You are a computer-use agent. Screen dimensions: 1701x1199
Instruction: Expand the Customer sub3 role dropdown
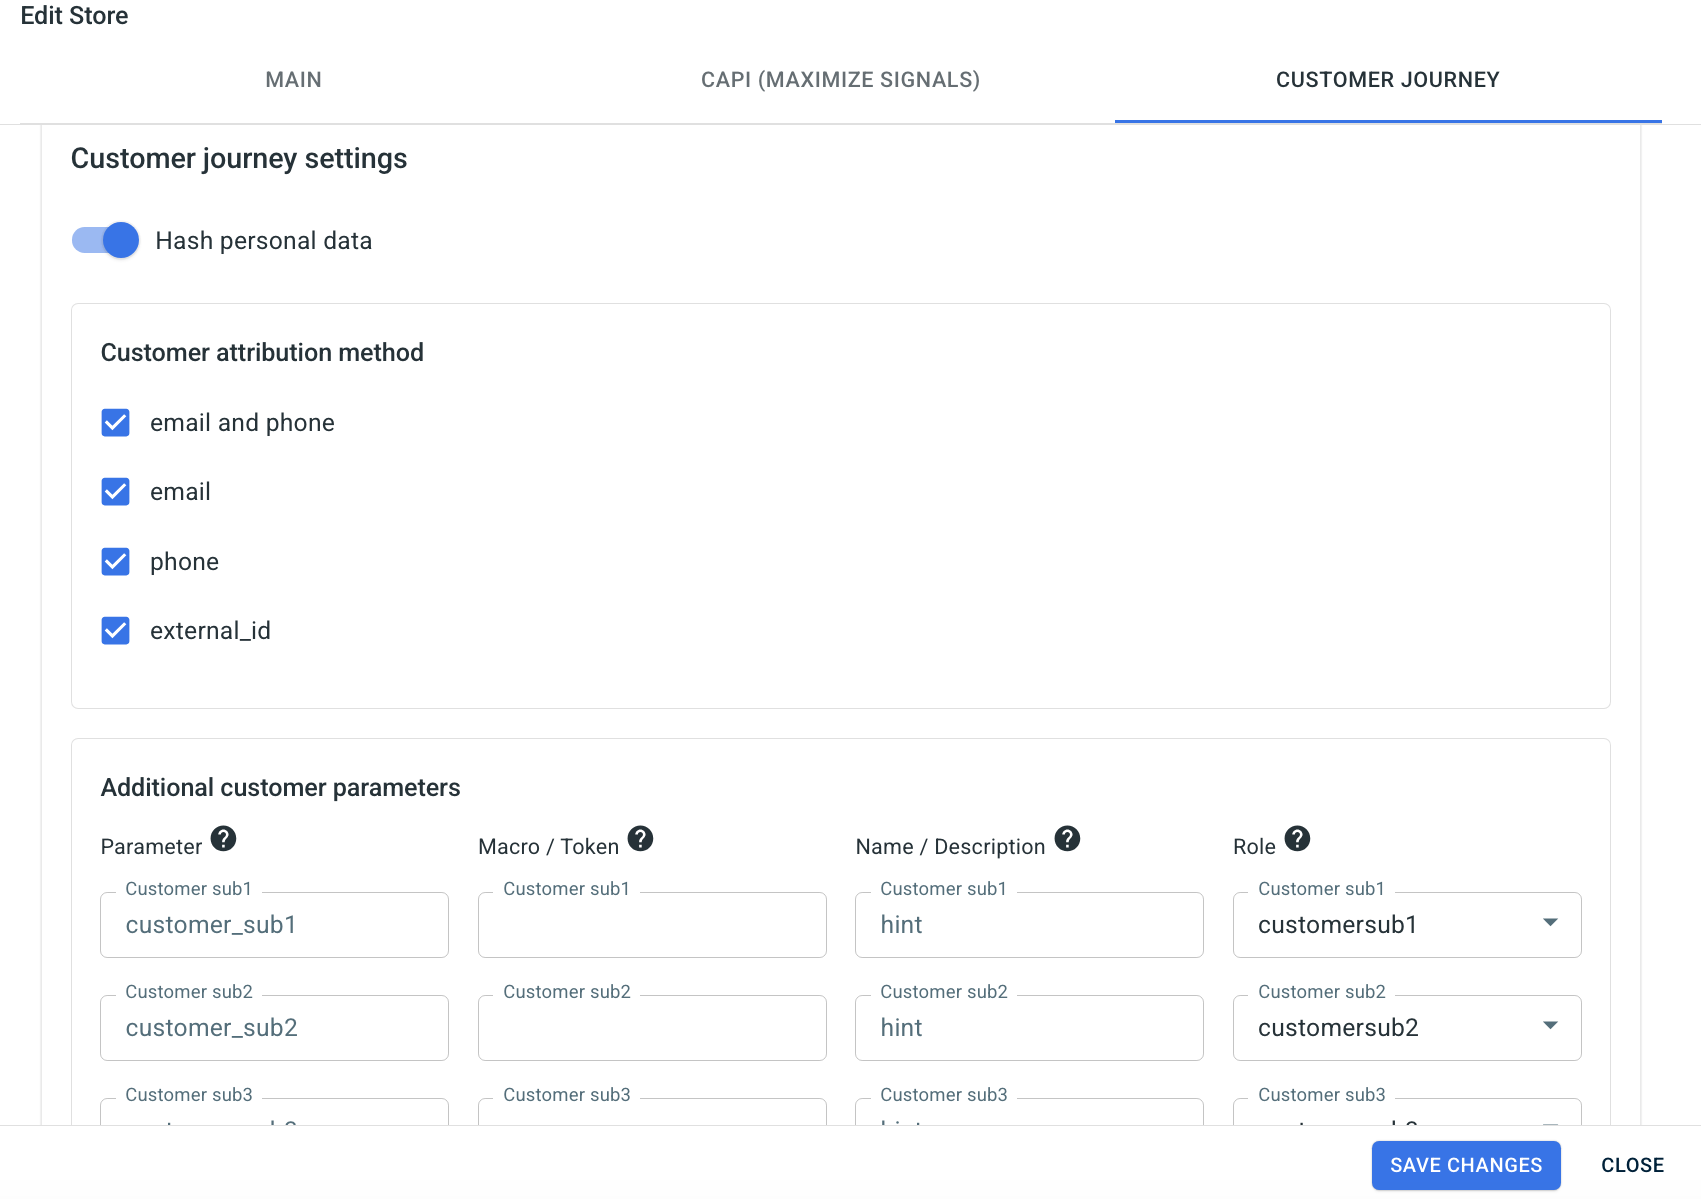(1407, 1112)
